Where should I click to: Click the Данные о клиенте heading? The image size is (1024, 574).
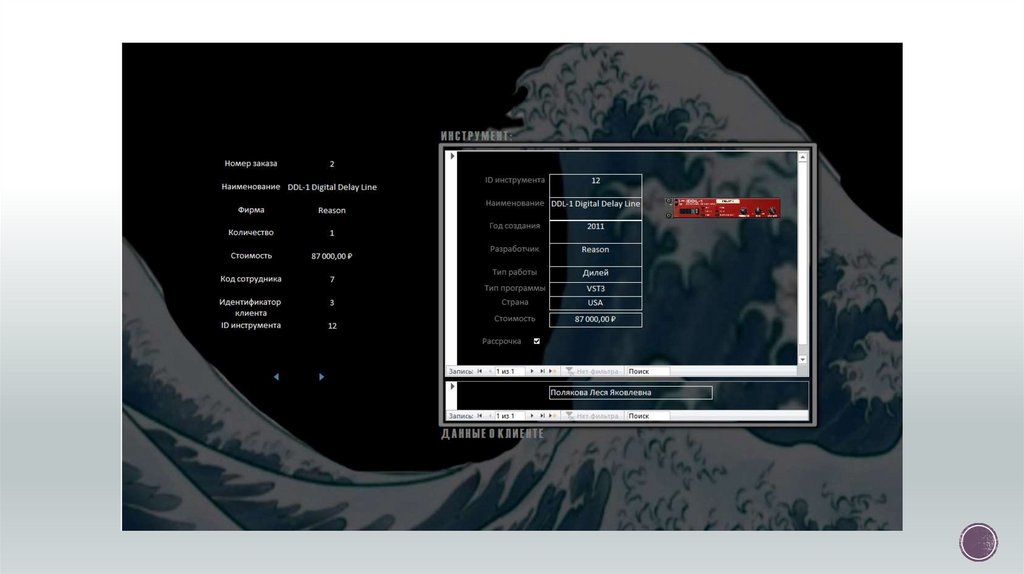(492, 434)
